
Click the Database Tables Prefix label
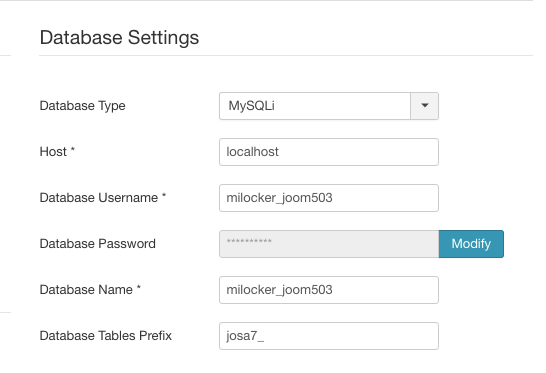106,335
